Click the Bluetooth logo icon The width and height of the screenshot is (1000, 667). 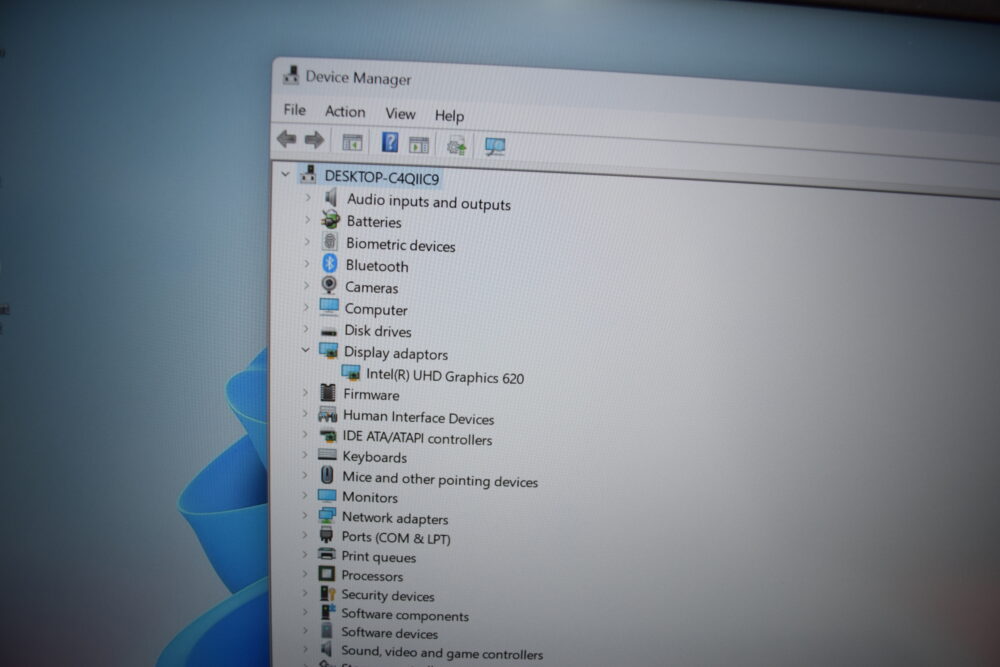pyautogui.click(x=330, y=263)
